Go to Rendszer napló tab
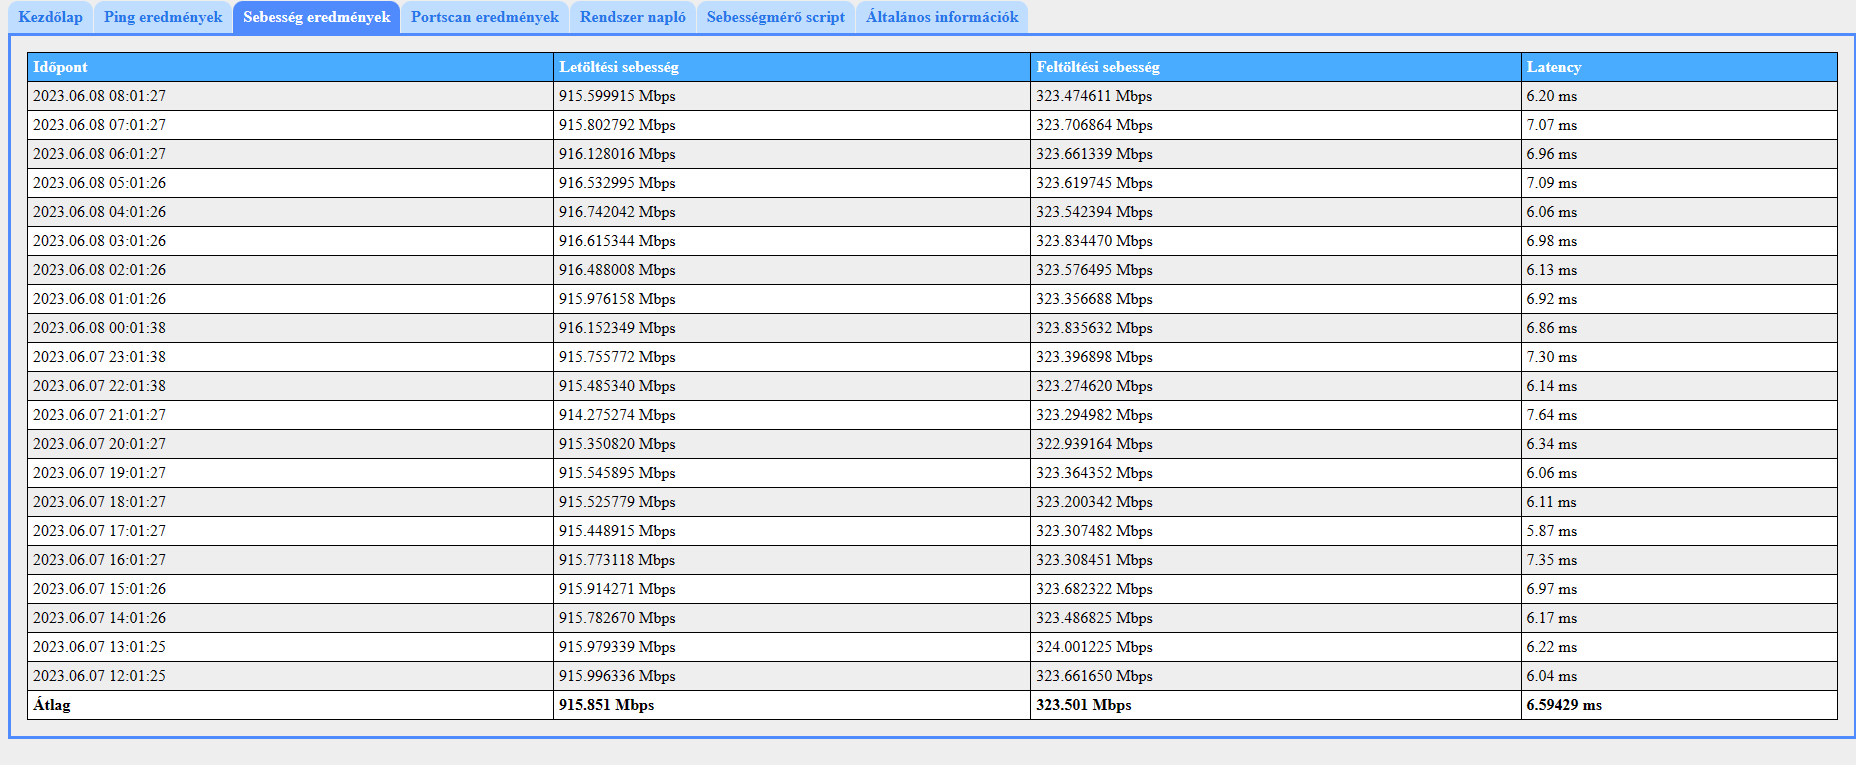This screenshot has height=765, width=1856. pos(633,17)
